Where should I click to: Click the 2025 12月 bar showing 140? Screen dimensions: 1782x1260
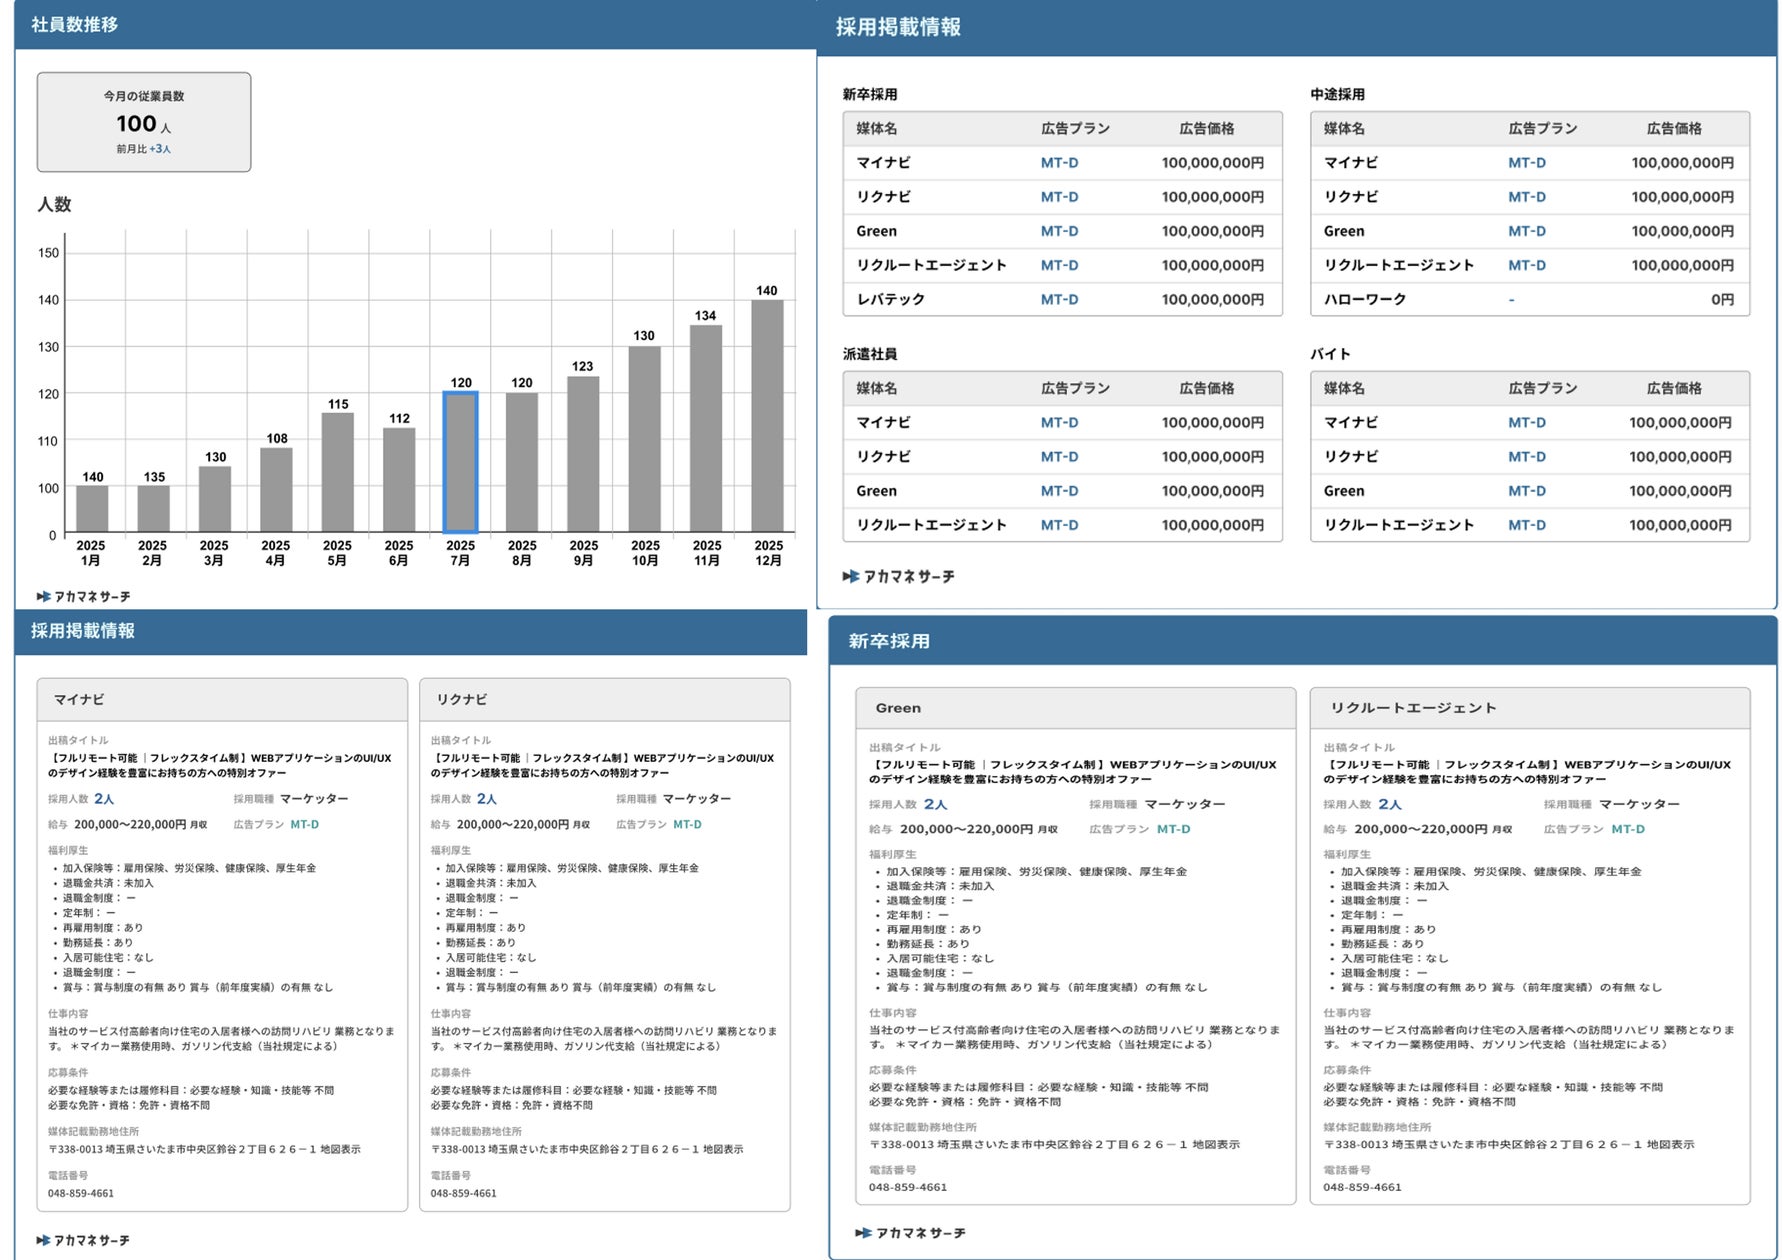coord(768,416)
